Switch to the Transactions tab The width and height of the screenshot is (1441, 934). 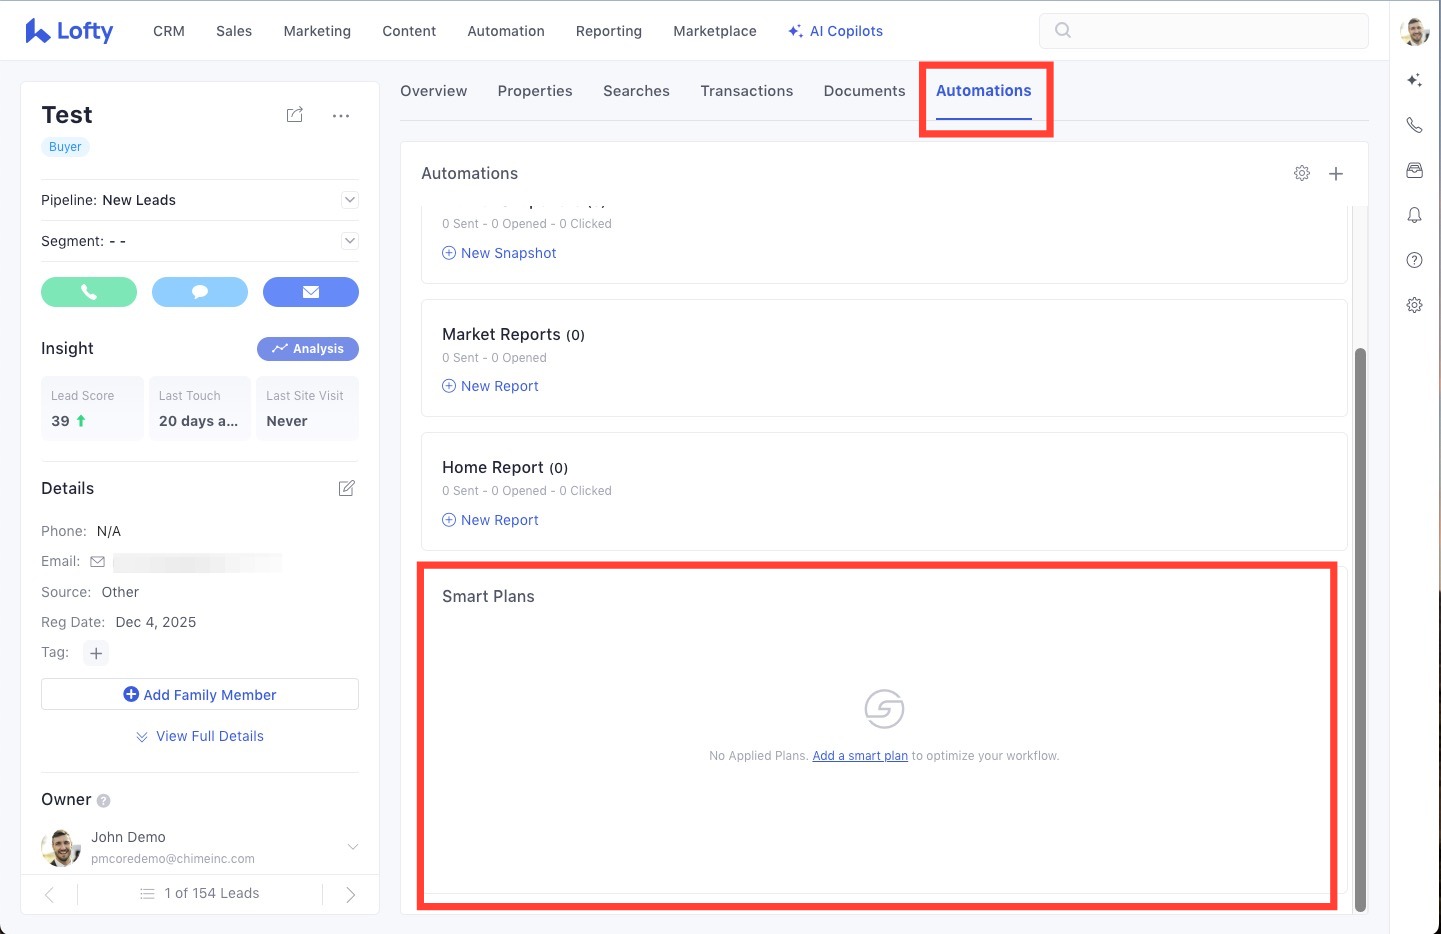click(x=746, y=91)
